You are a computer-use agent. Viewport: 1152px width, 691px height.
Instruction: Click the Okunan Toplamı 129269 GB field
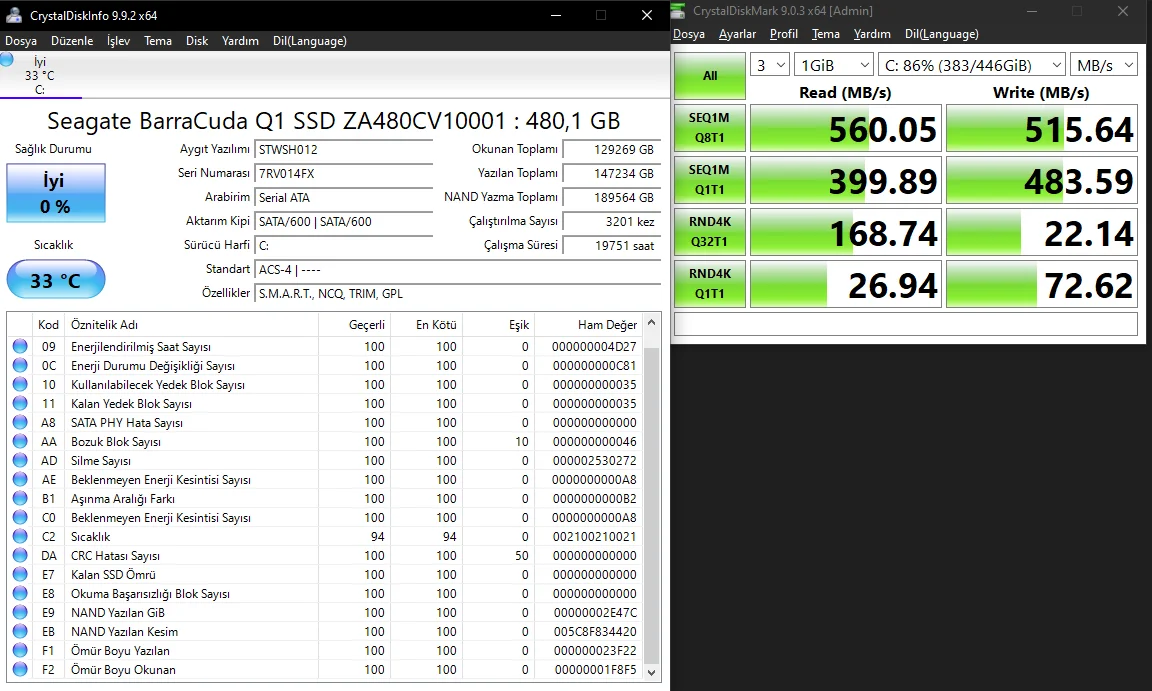(x=612, y=150)
